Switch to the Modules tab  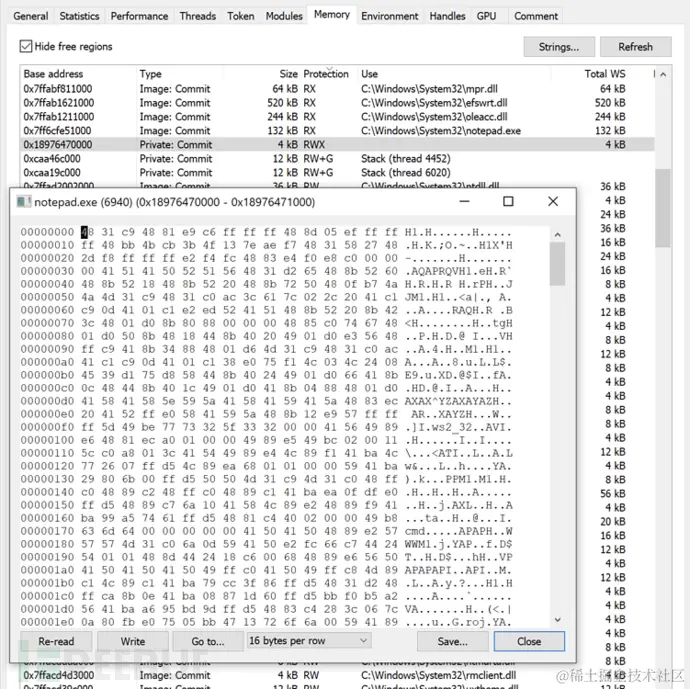click(x=284, y=16)
